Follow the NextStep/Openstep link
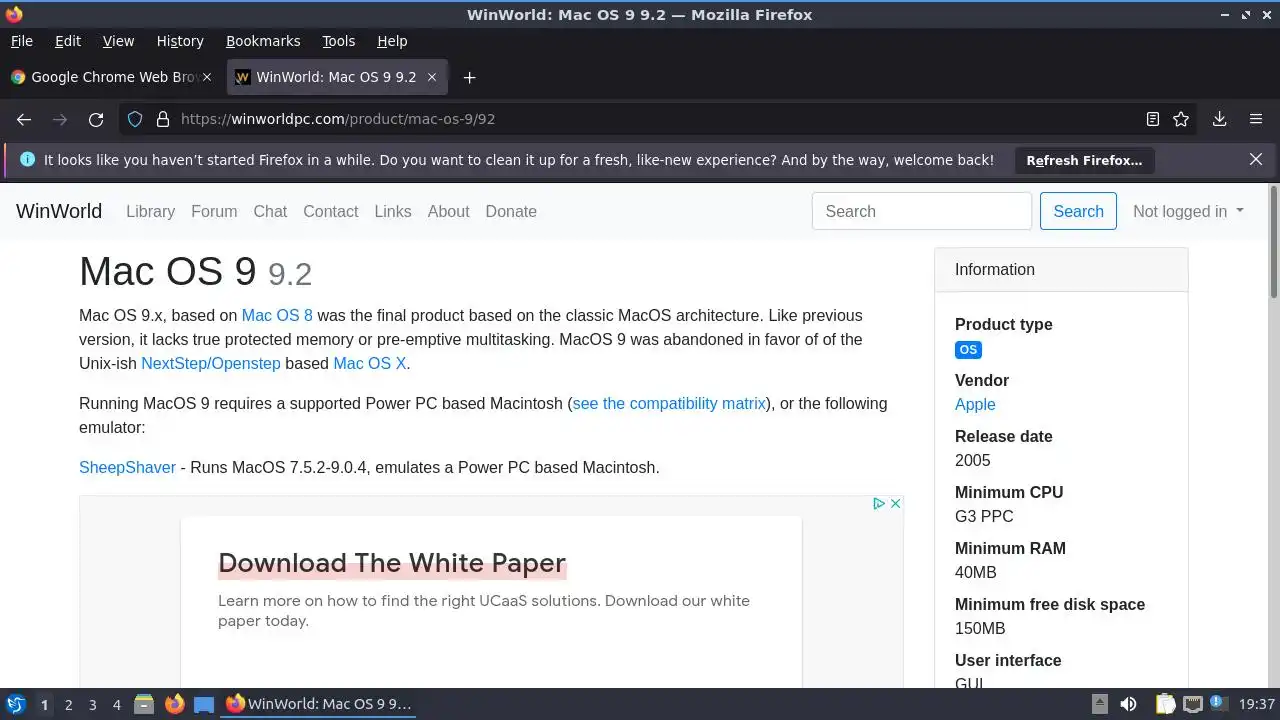Screen dimensions: 1280x720 pyautogui.click(x=211, y=363)
